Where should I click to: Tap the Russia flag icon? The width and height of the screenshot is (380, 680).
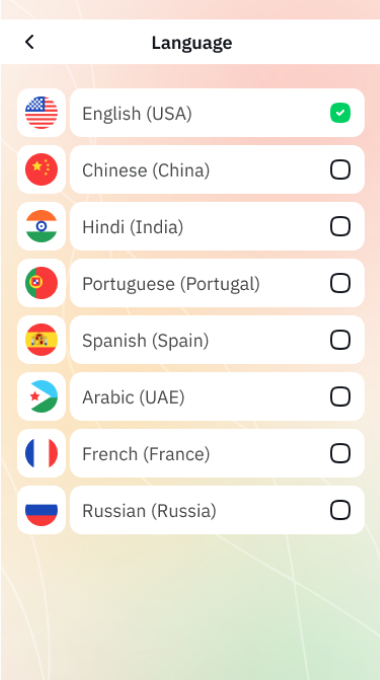pyautogui.click(x=41, y=510)
